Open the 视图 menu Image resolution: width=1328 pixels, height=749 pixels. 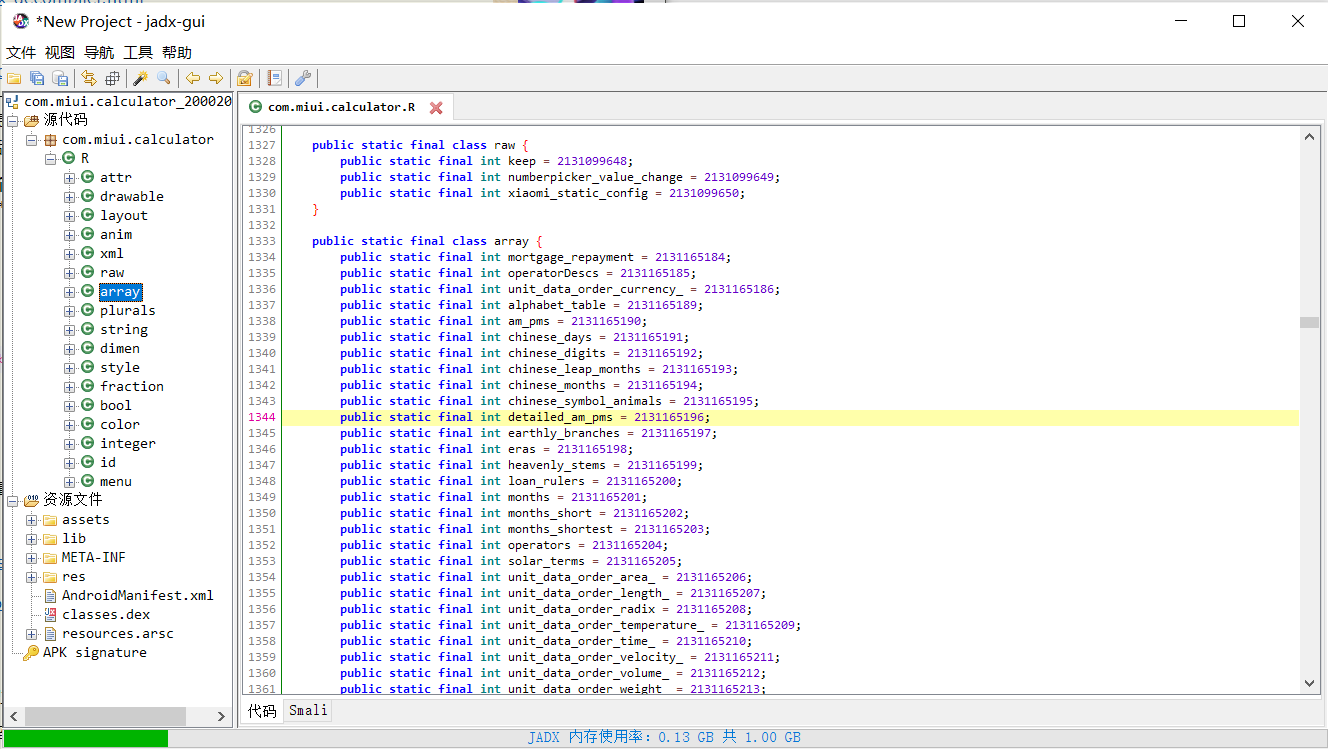coord(60,52)
